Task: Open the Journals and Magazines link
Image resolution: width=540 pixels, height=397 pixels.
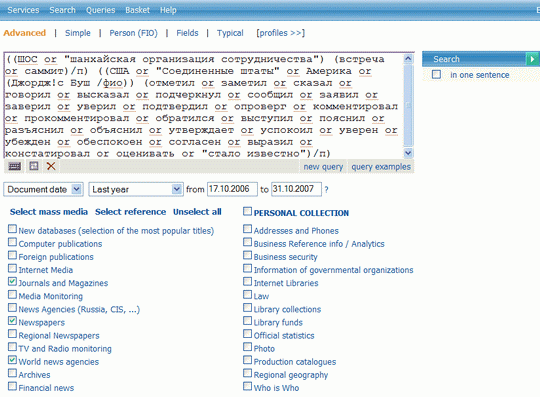Action: 63,283
